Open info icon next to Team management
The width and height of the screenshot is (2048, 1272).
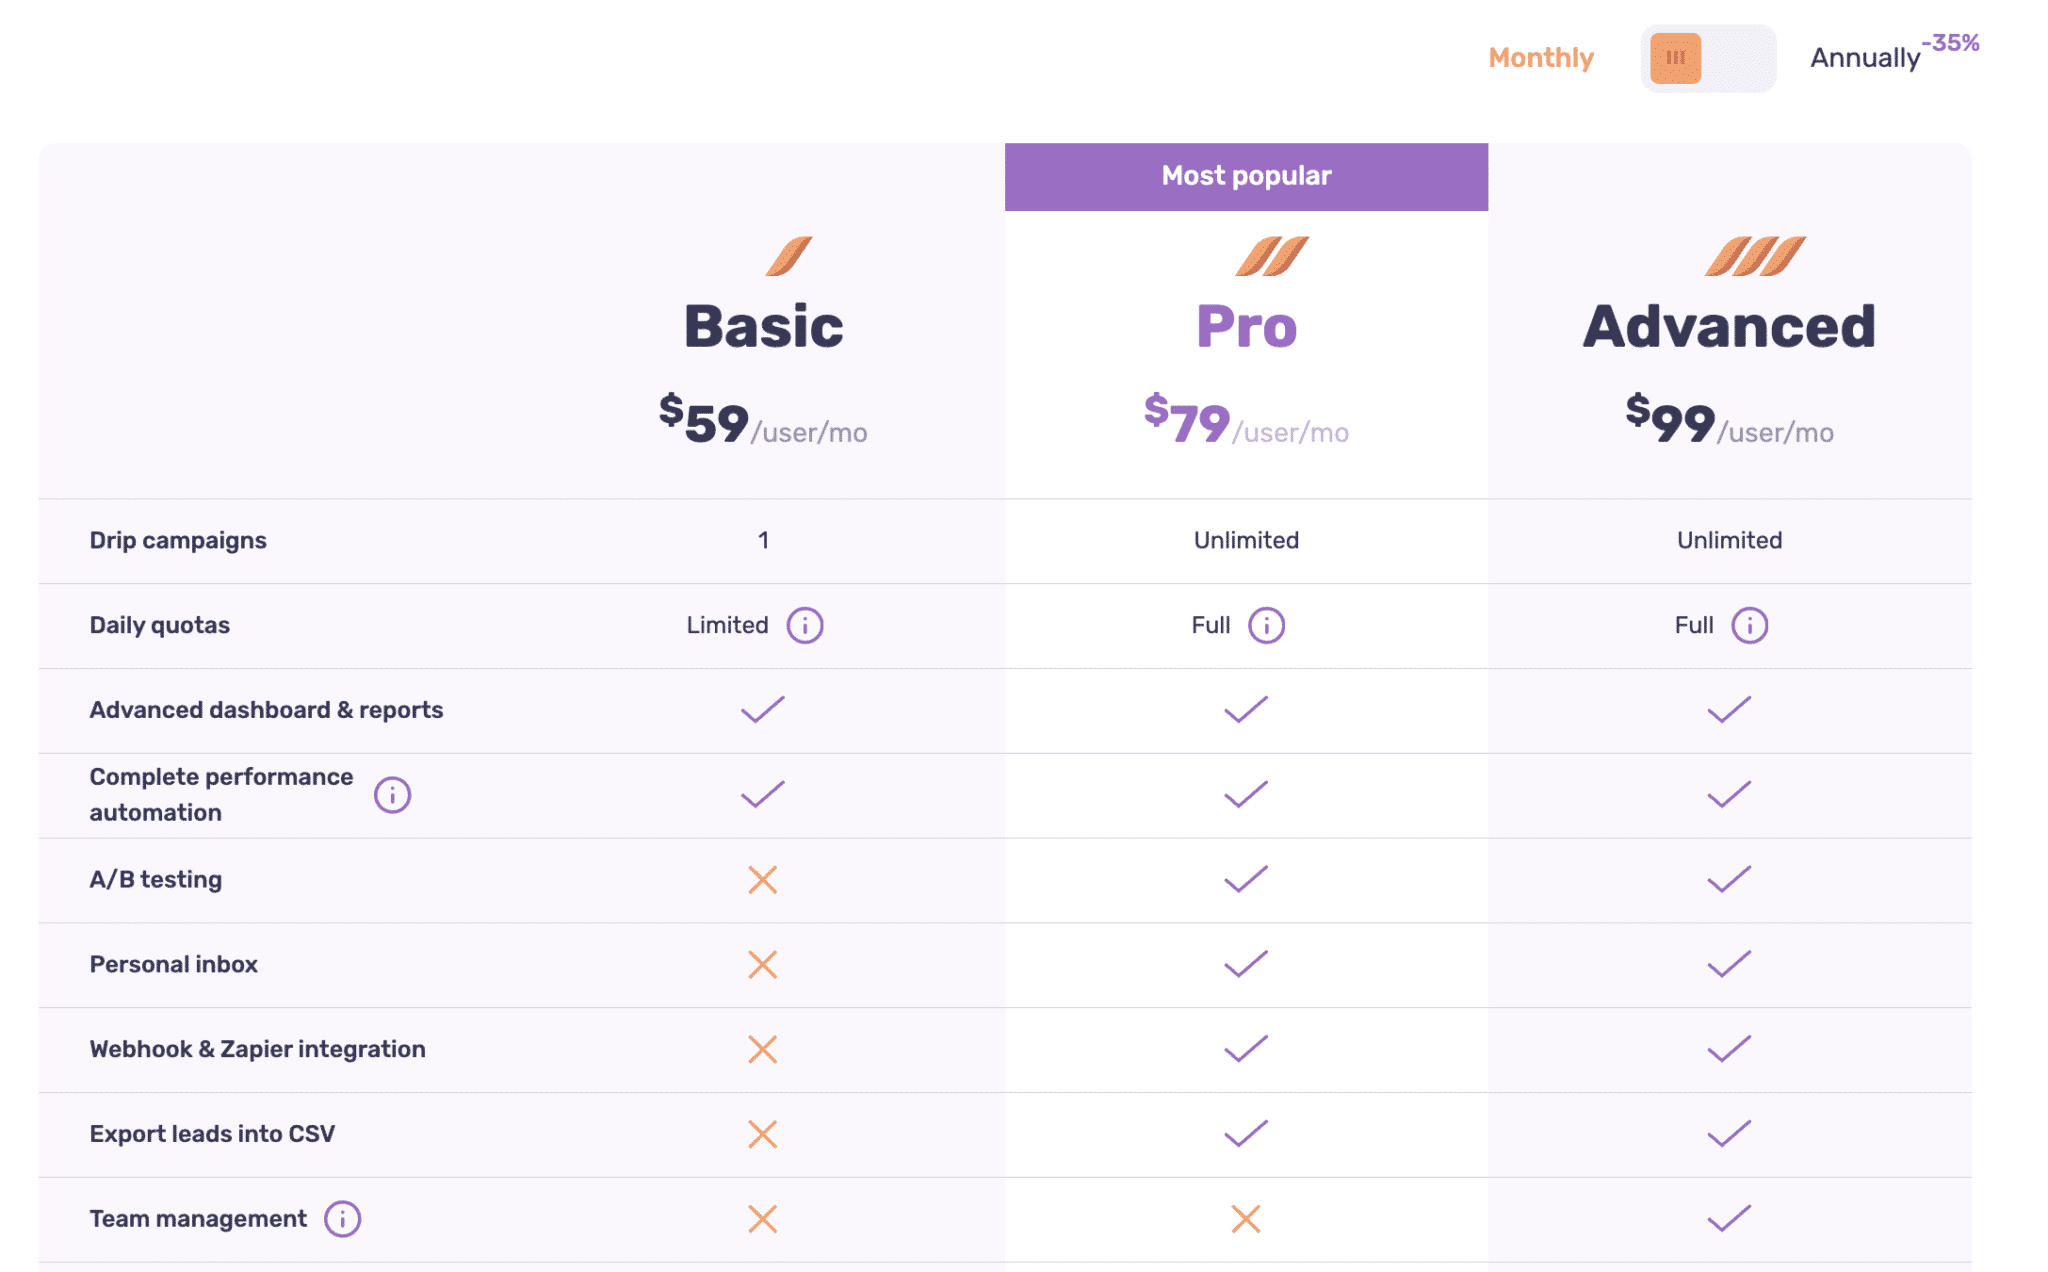pos(342,1219)
